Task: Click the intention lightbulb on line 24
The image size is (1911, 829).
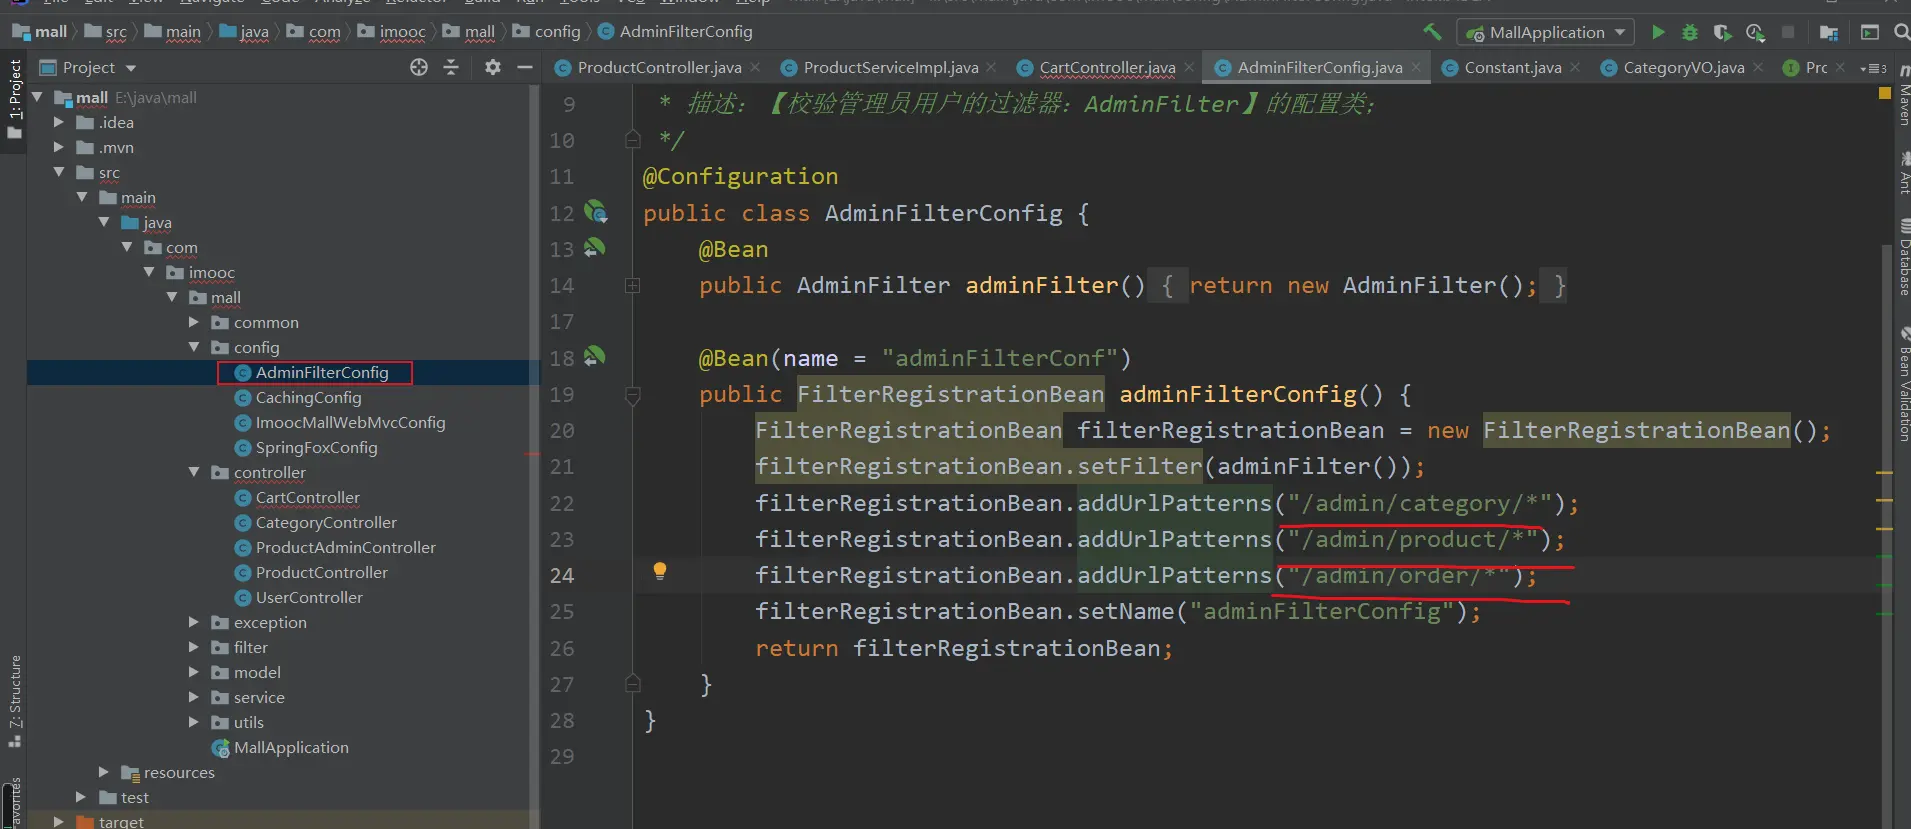Action: coord(660,571)
